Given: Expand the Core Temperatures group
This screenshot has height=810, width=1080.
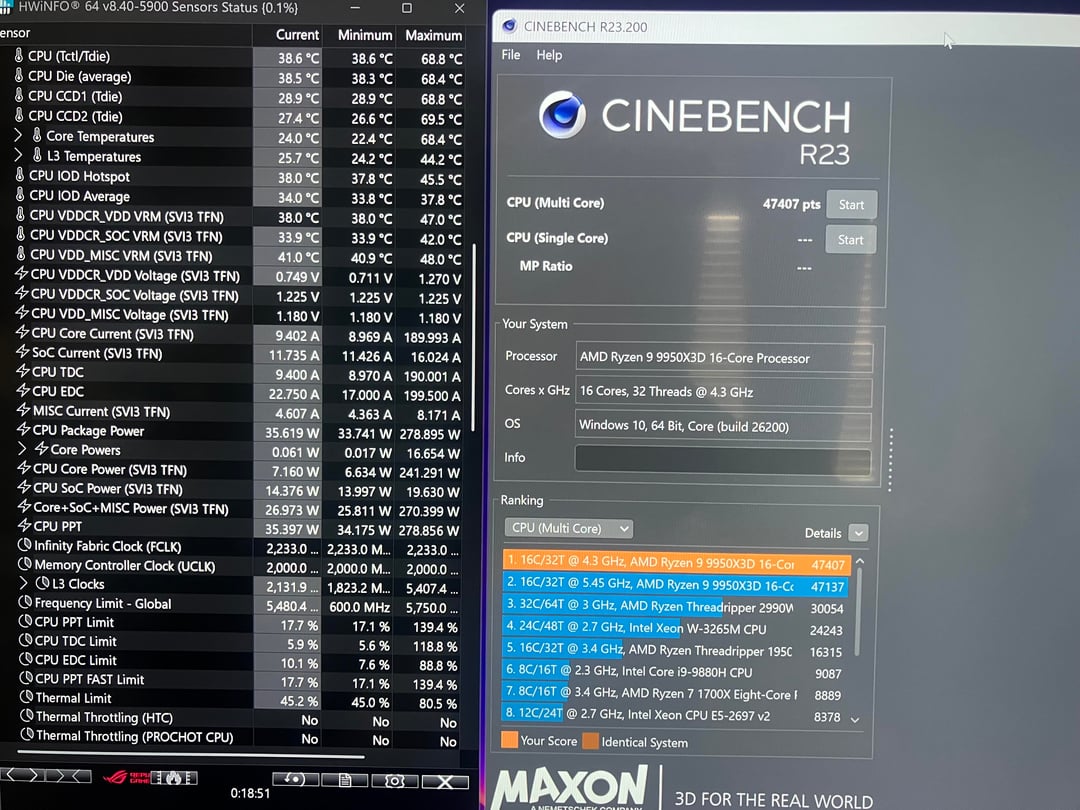Looking at the screenshot, I should [18, 135].
